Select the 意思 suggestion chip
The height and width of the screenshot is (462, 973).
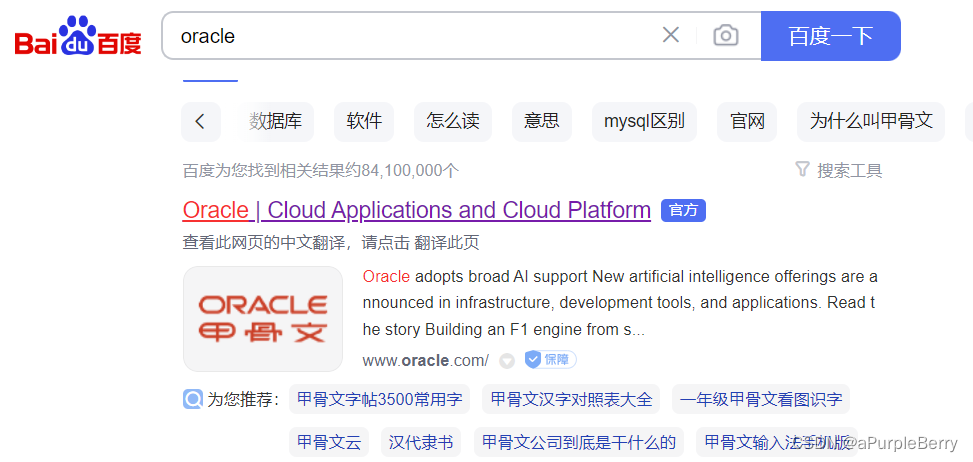(542, 122)
